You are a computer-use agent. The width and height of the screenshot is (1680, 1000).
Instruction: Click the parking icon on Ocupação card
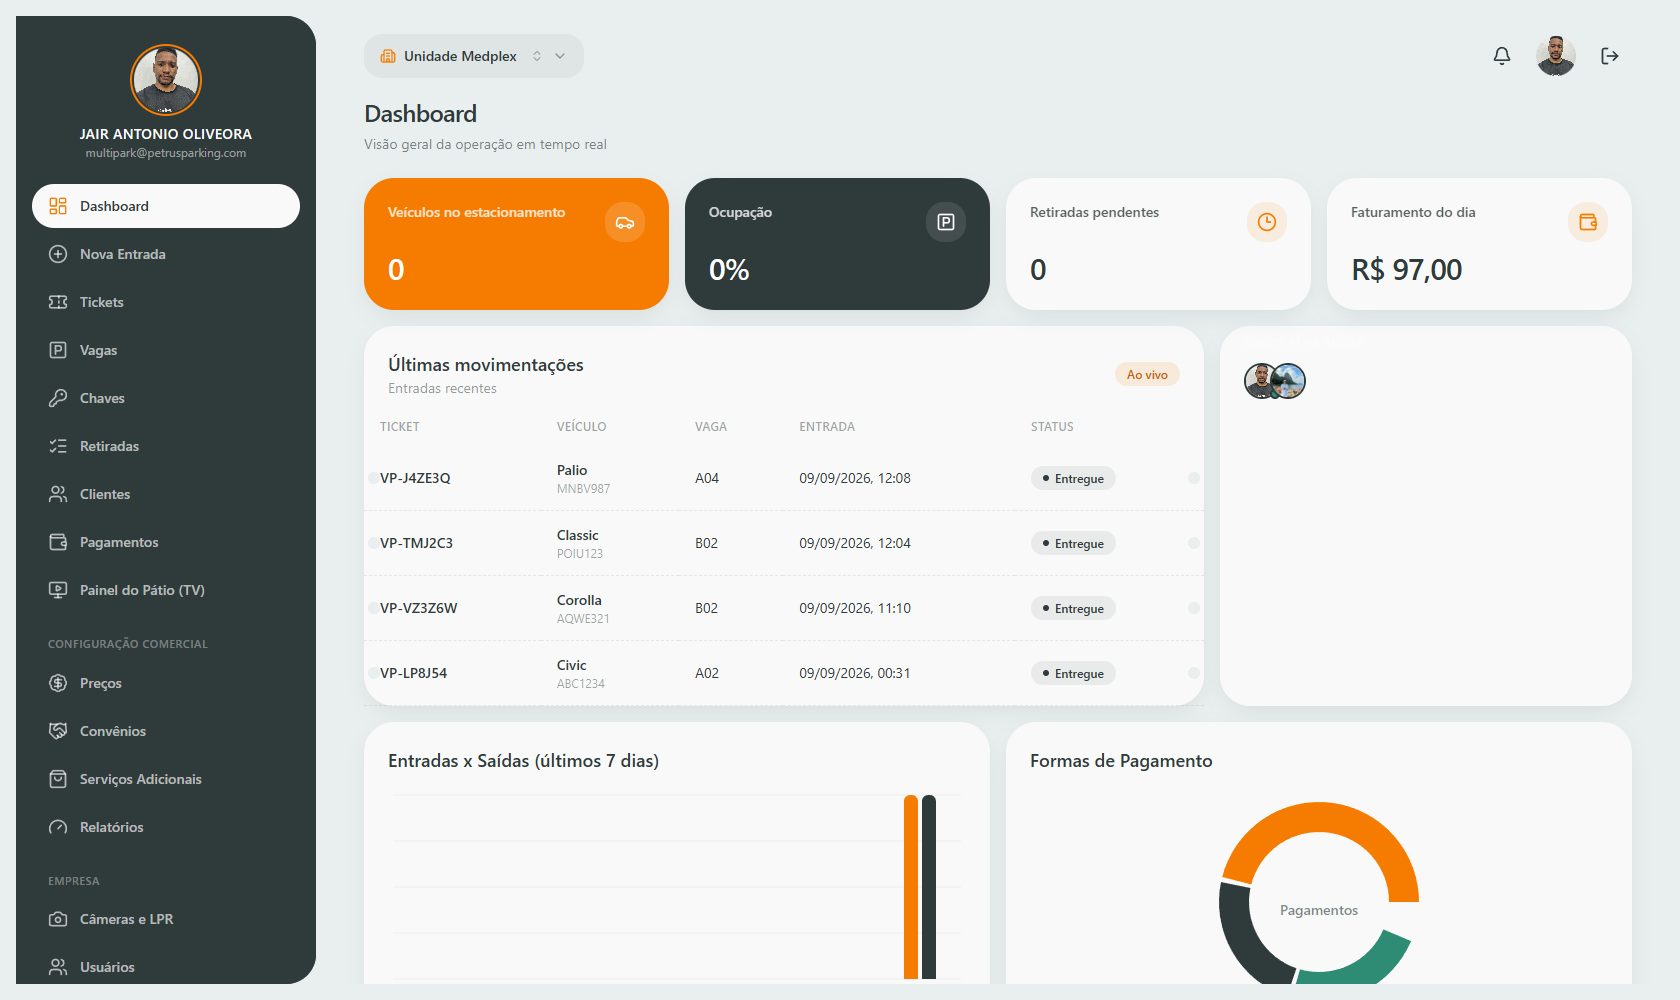(x=946, y=222)
